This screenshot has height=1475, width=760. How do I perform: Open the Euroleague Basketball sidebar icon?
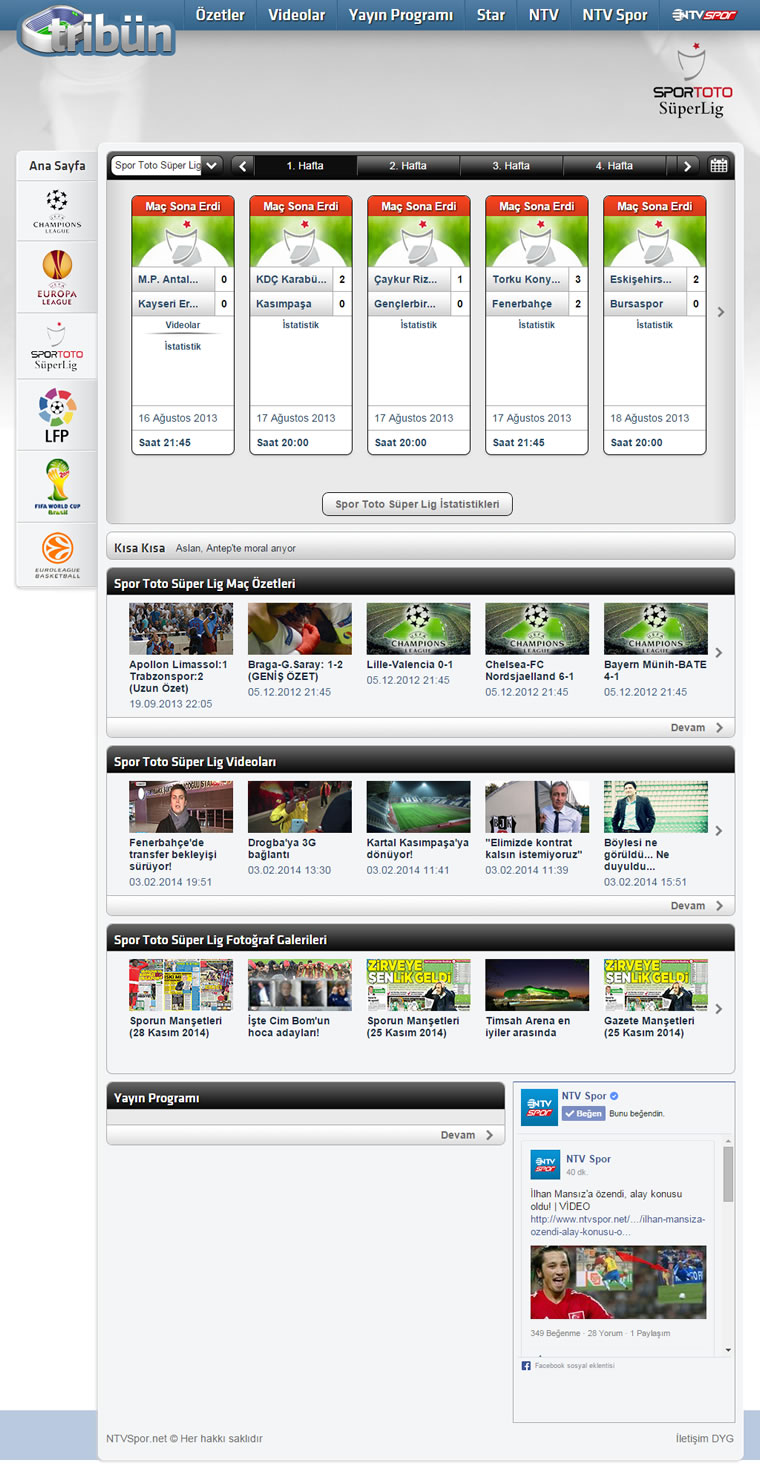[x=57, y=555]
